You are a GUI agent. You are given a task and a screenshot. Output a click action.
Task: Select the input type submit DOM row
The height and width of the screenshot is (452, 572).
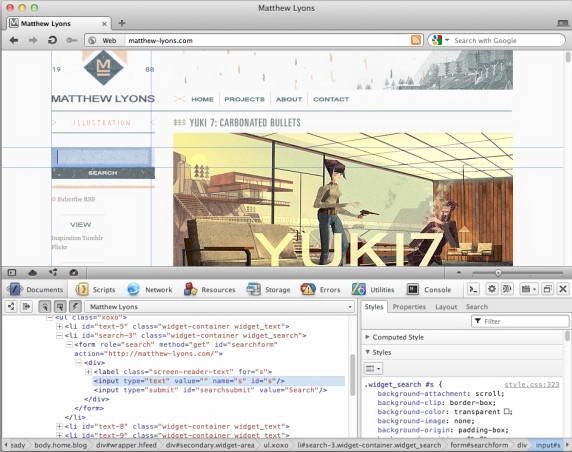tap(210, 390)
